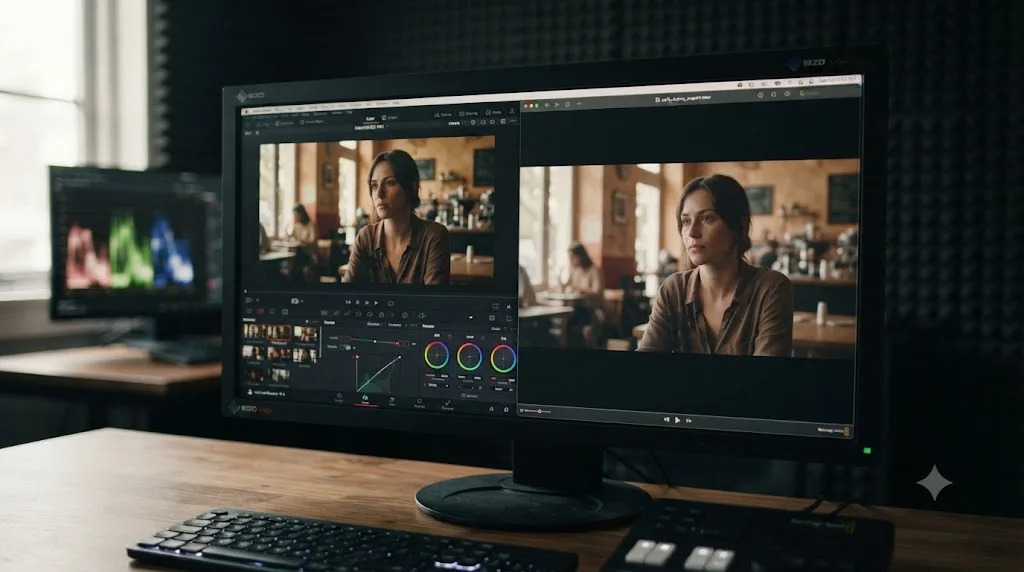Skip backward in the right player window

pos(666,419)
